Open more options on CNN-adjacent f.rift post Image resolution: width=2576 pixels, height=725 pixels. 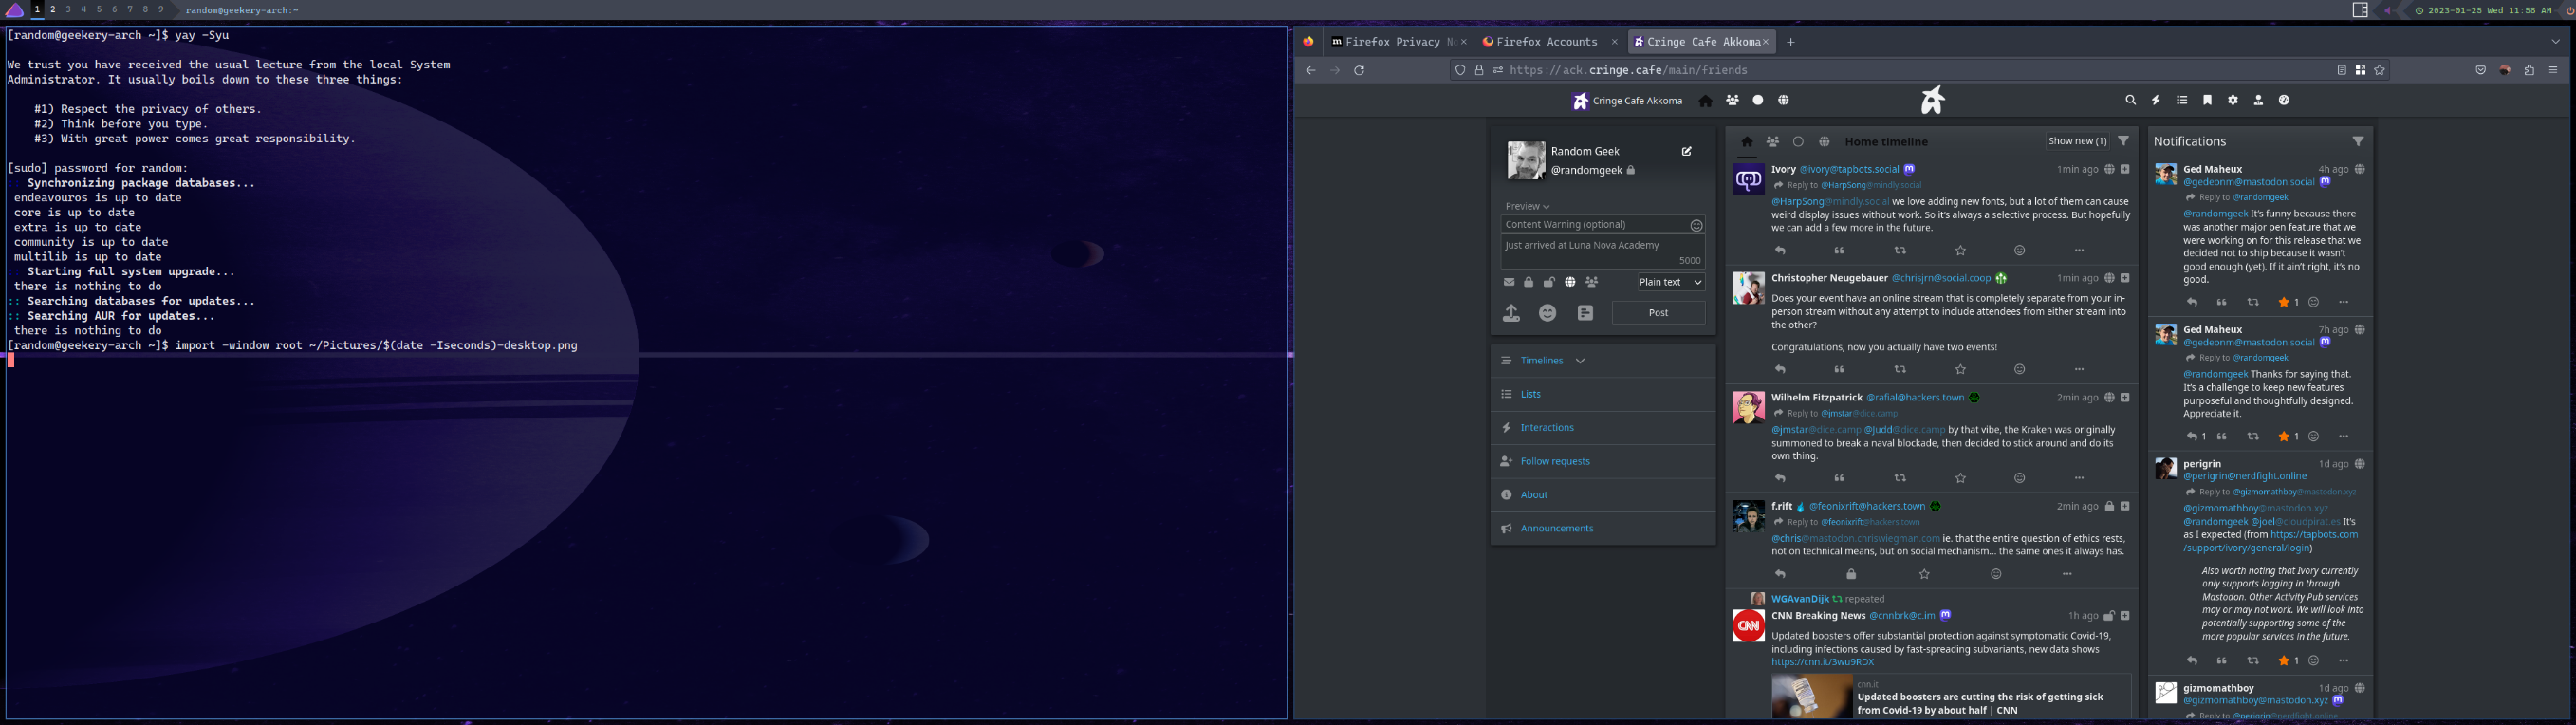(x=2067, y=575)
